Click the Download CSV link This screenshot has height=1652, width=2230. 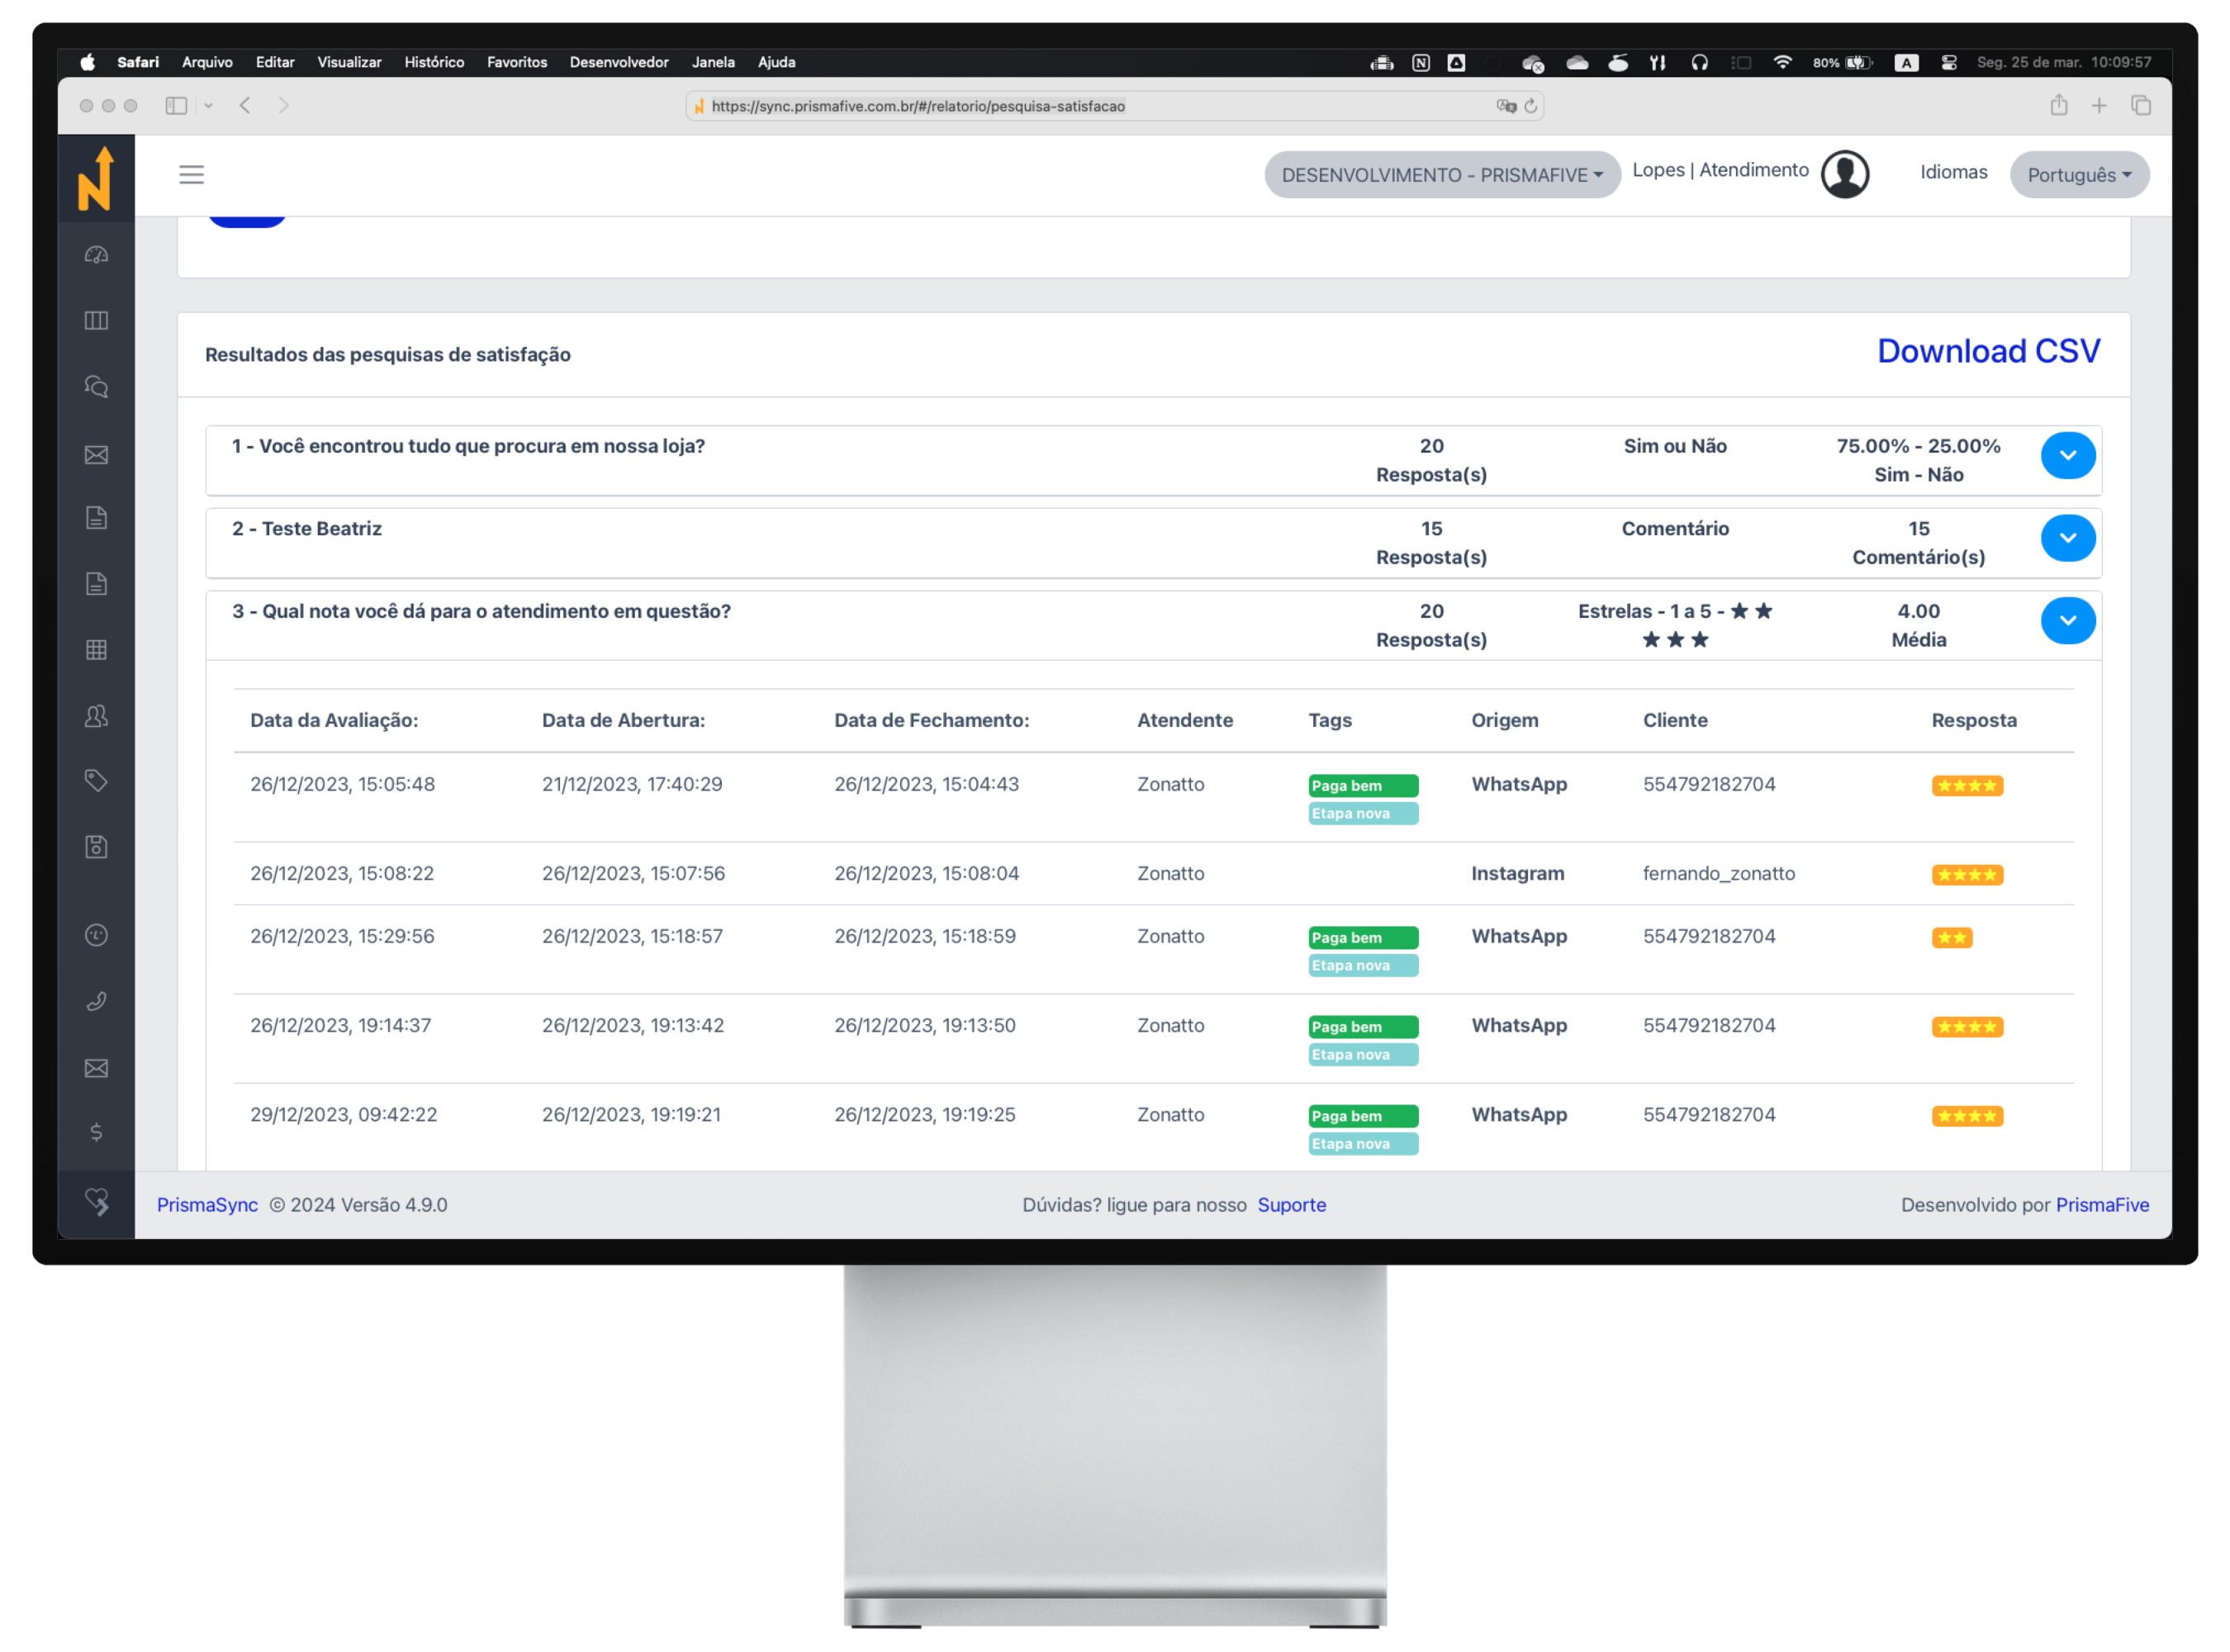[1987, 351]
